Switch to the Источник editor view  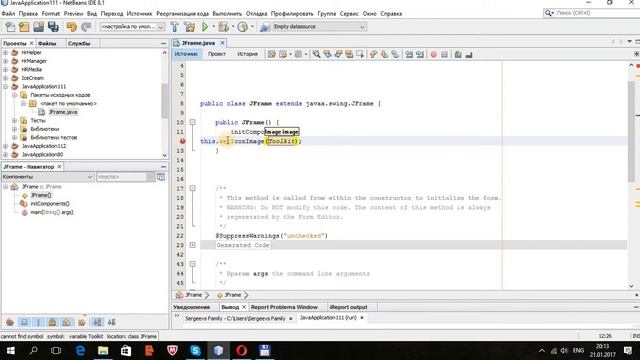tap(186, 54)
